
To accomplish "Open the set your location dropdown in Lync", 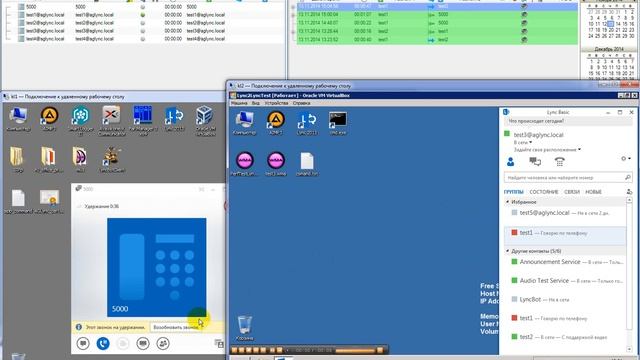I will [x=547, y=150].
